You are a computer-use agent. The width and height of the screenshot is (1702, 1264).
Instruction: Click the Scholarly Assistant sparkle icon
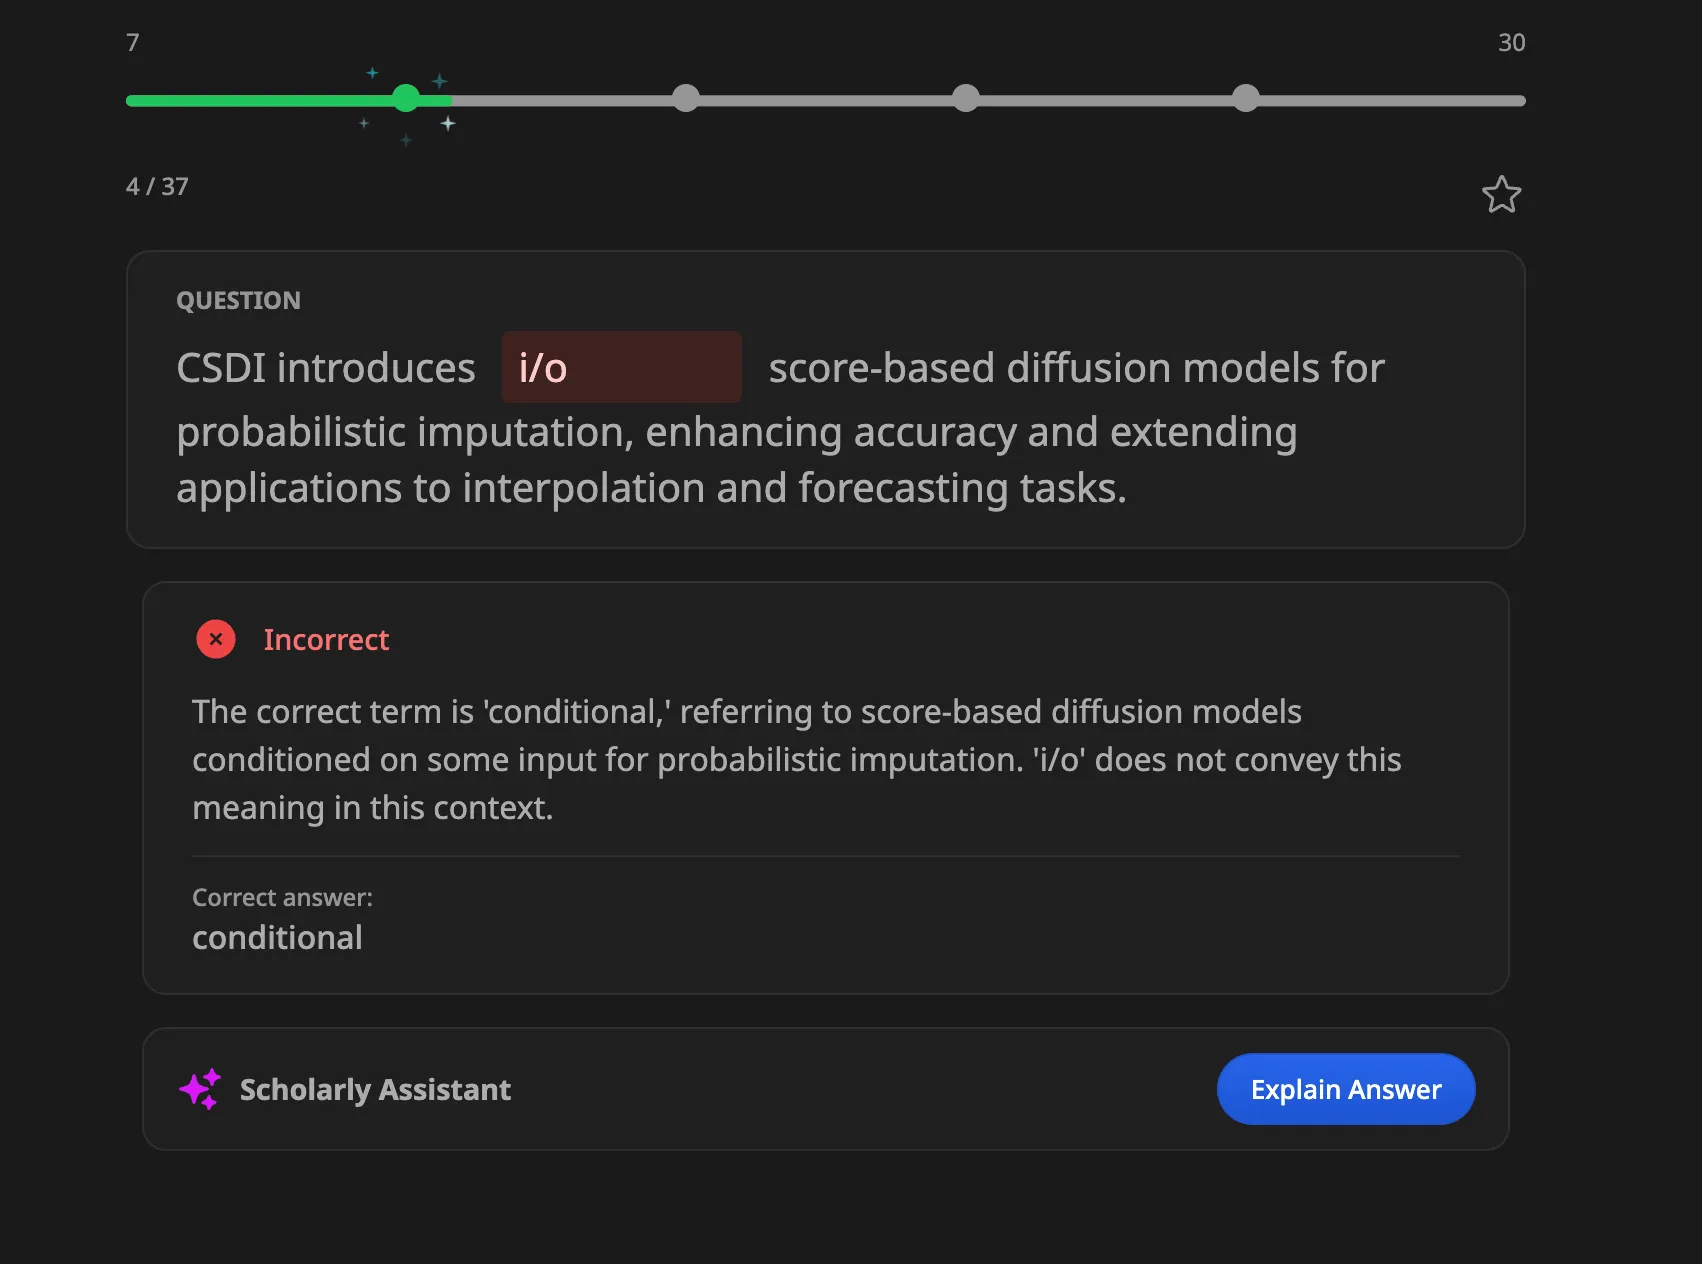click(200, 1089)
